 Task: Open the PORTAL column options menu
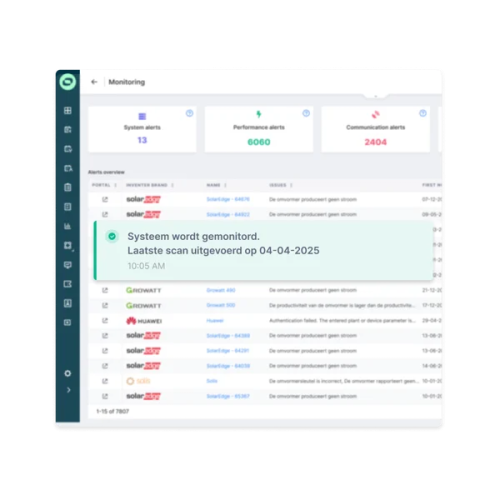click(x=116, y=185)
